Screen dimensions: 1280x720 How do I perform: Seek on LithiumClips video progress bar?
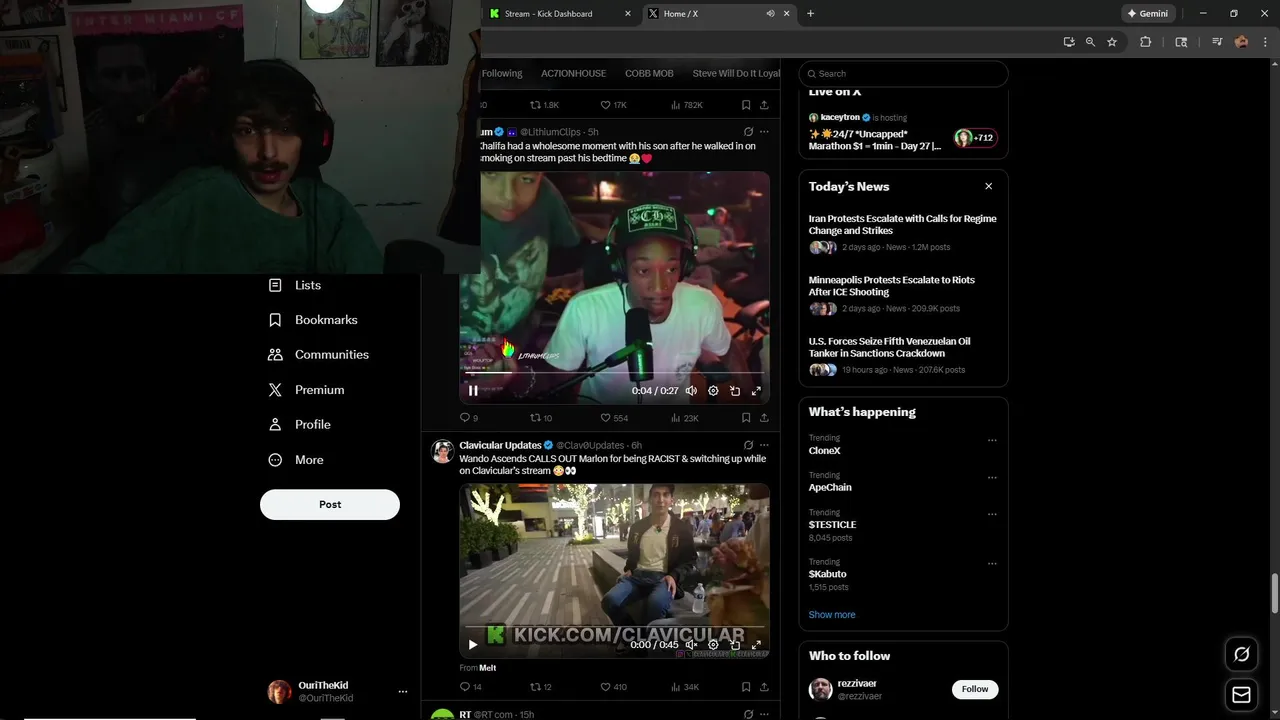pos(615,375)
